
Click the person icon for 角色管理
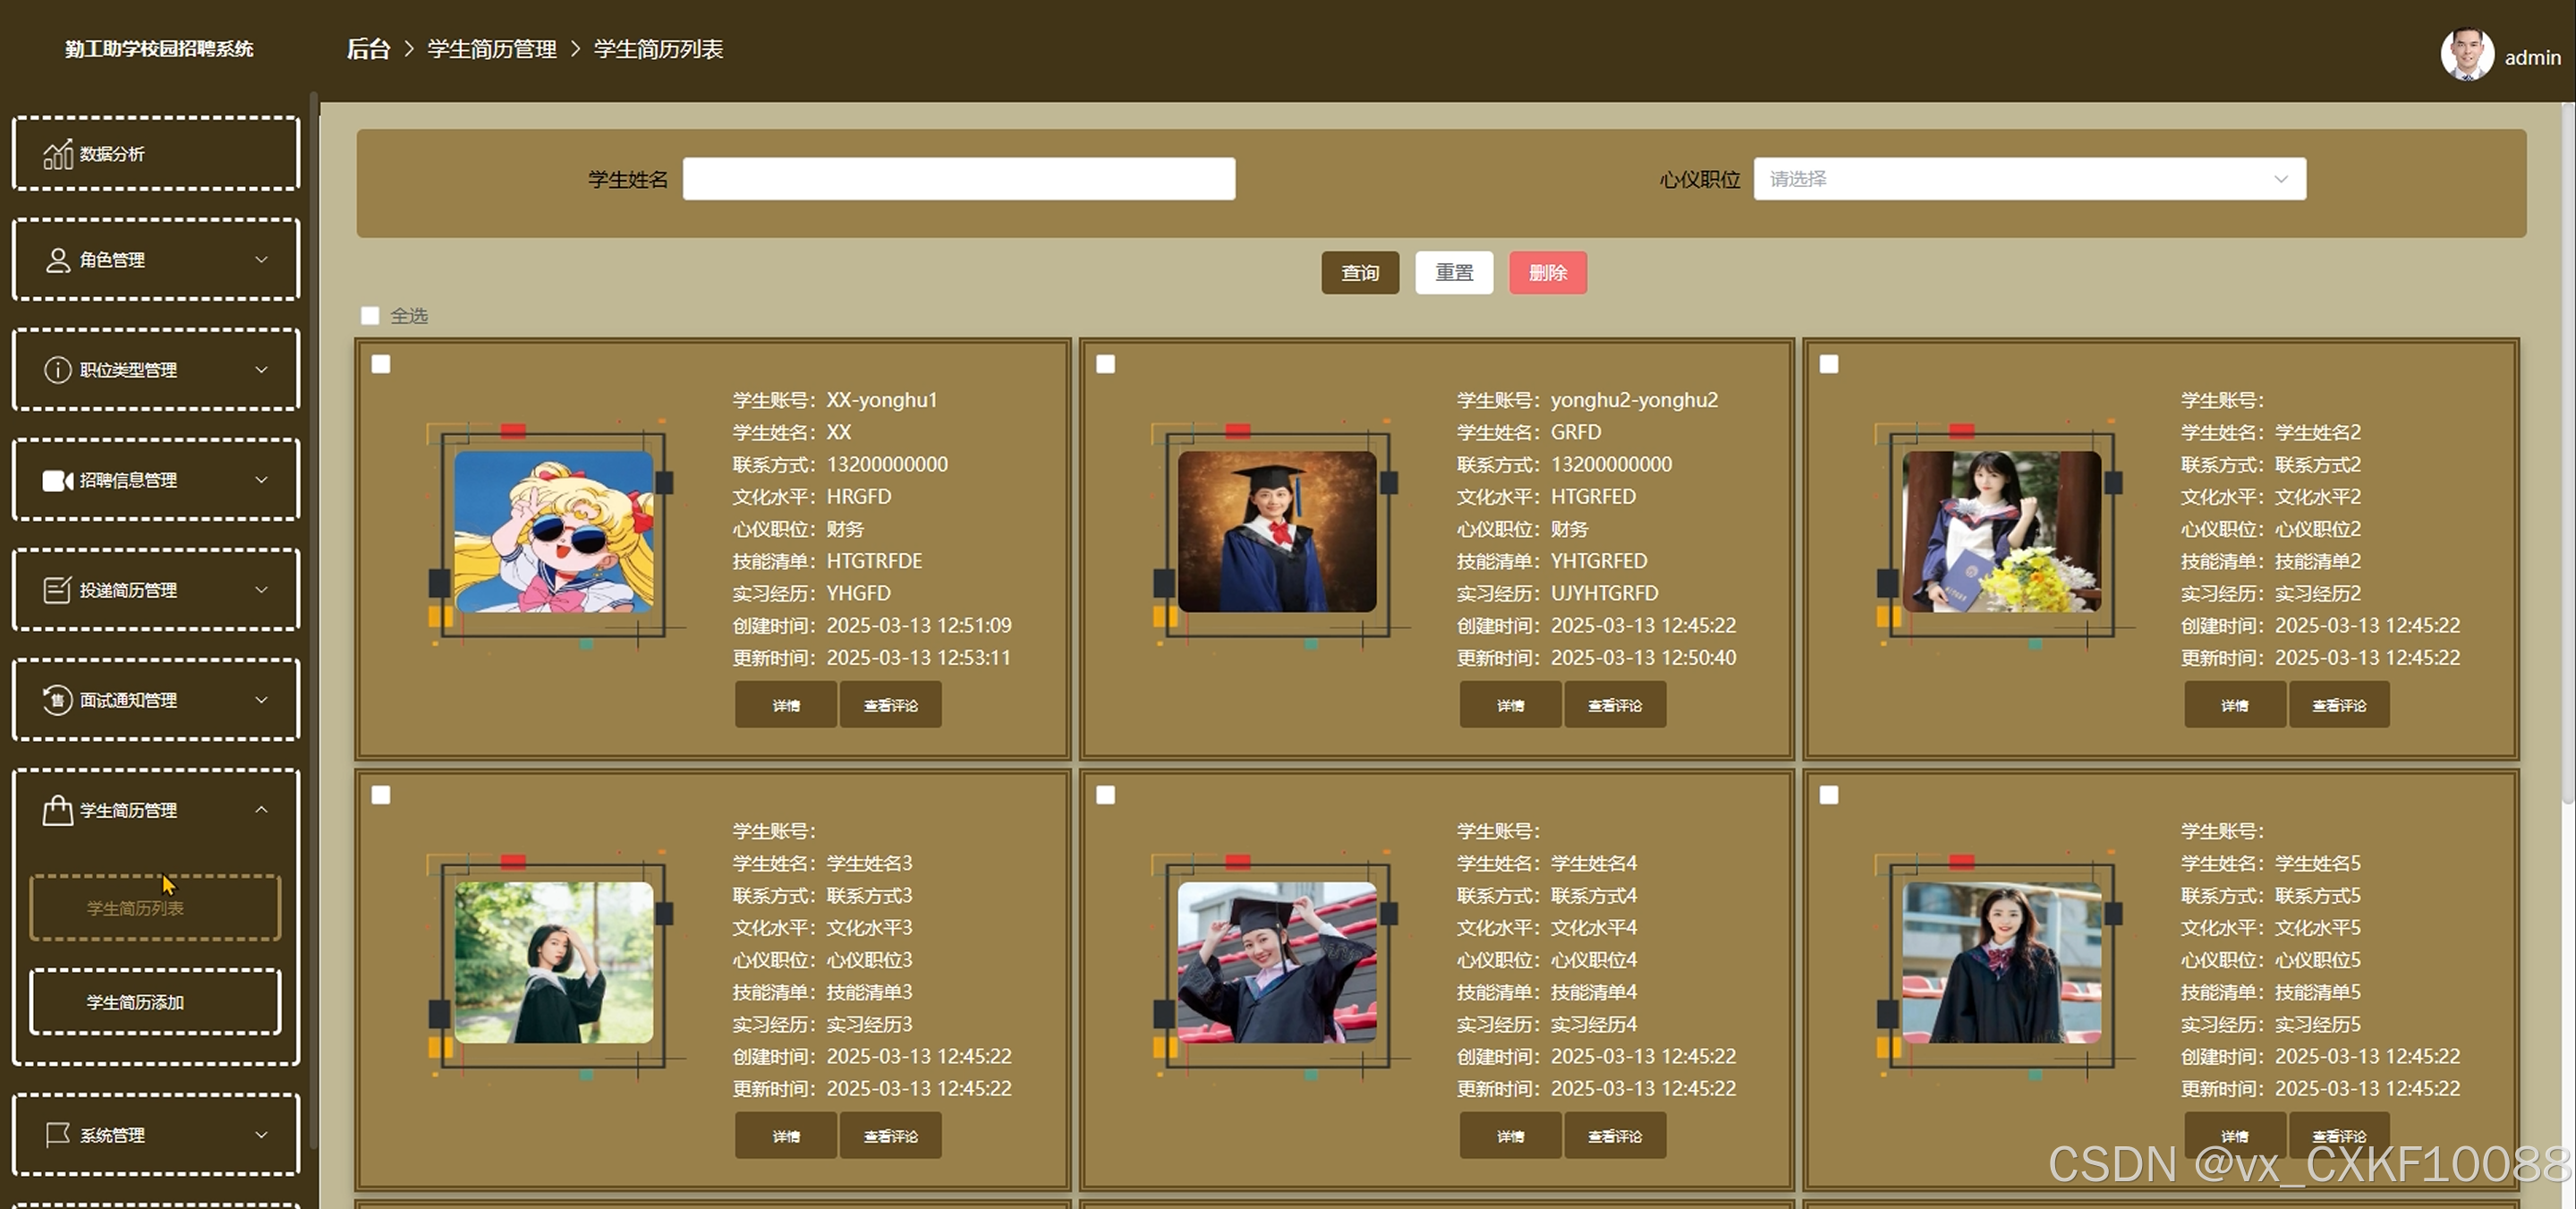coord(58,260)
